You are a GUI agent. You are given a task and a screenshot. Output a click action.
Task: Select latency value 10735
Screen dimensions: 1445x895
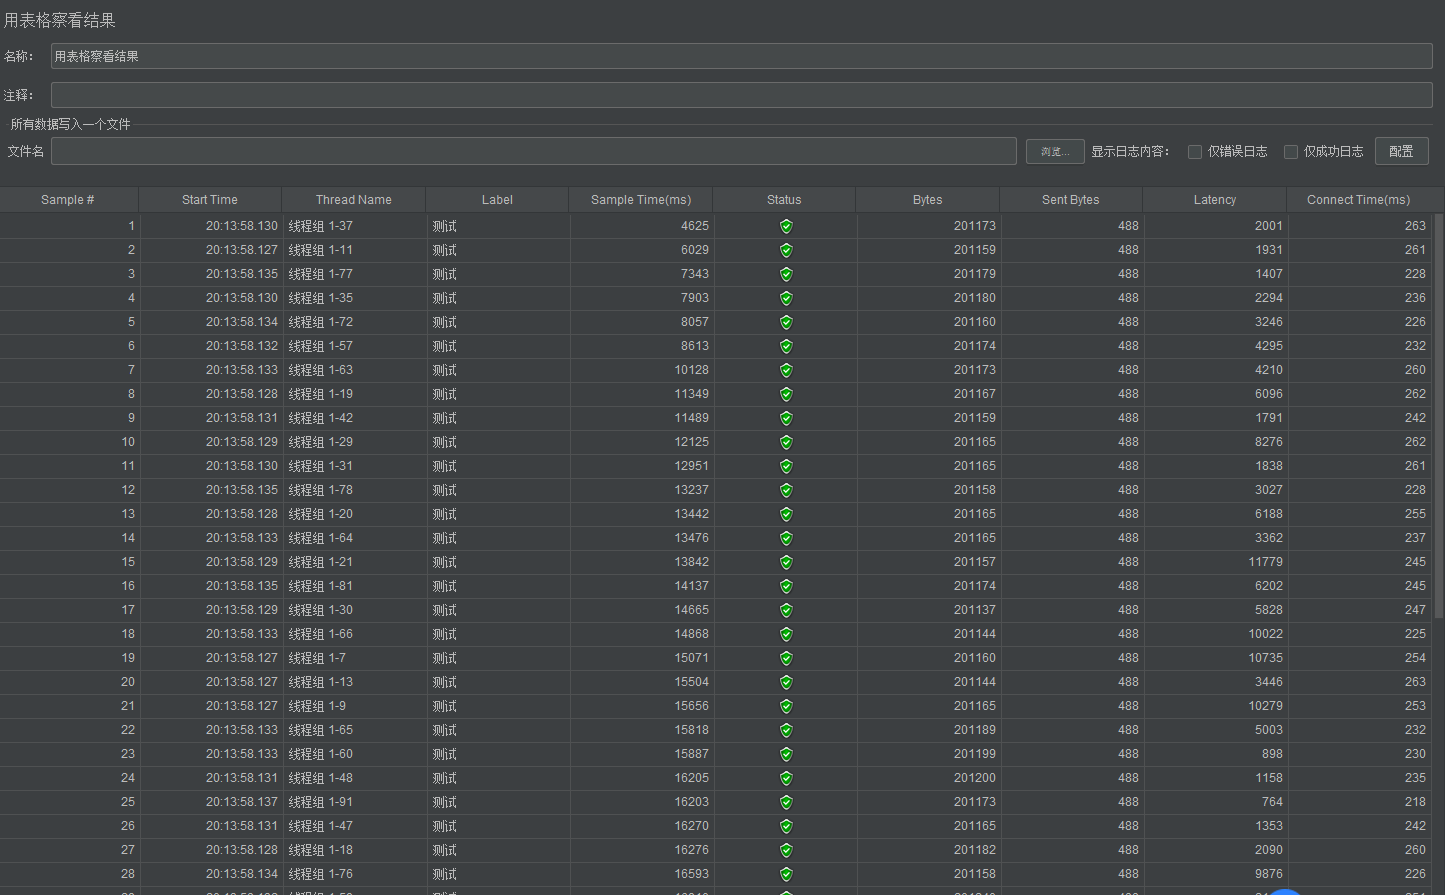coord(1266,658)
